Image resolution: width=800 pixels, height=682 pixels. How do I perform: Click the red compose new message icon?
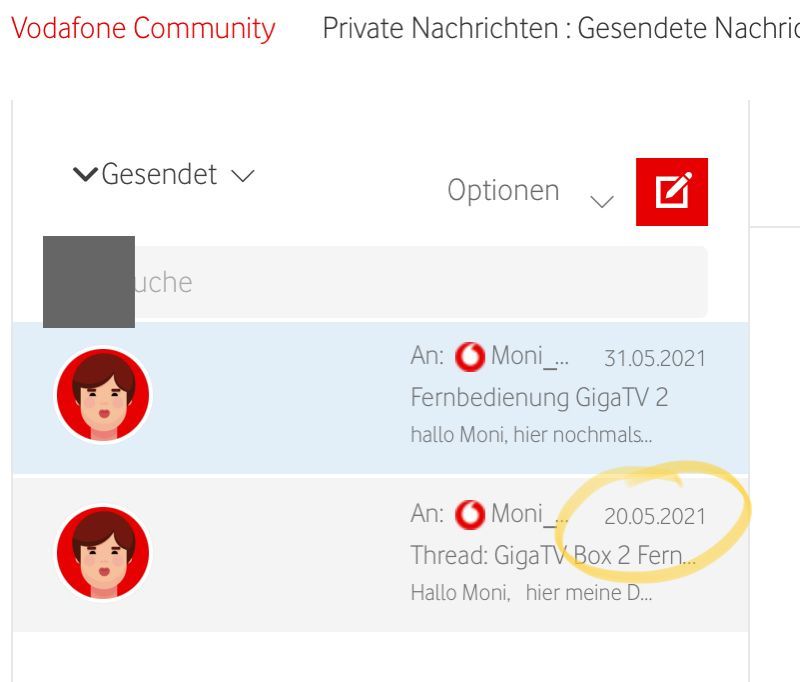tap(671, 192)
